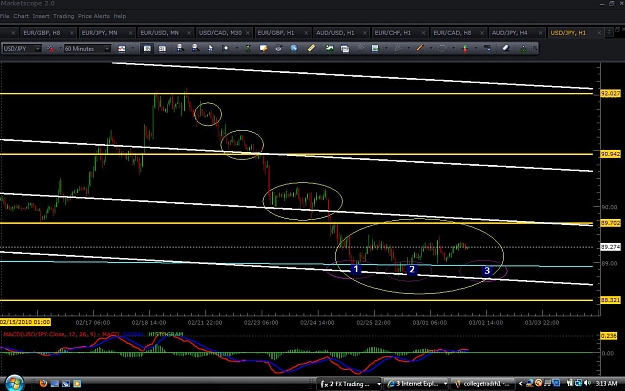Open the Help menu
Screen dimensions: 625x391
(120, 16)
